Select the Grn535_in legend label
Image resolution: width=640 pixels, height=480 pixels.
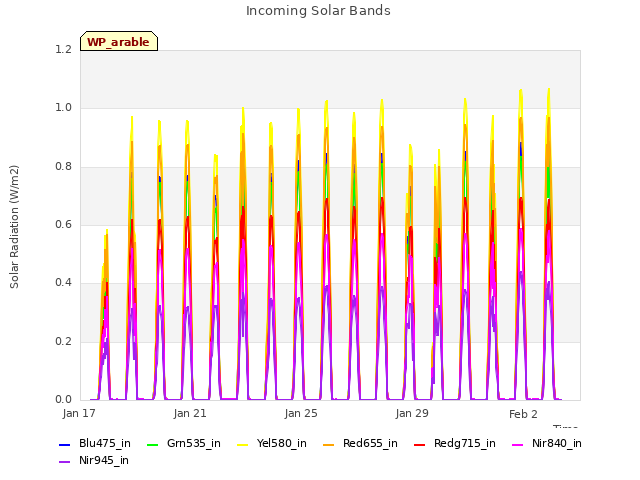(x=194, y=444)
